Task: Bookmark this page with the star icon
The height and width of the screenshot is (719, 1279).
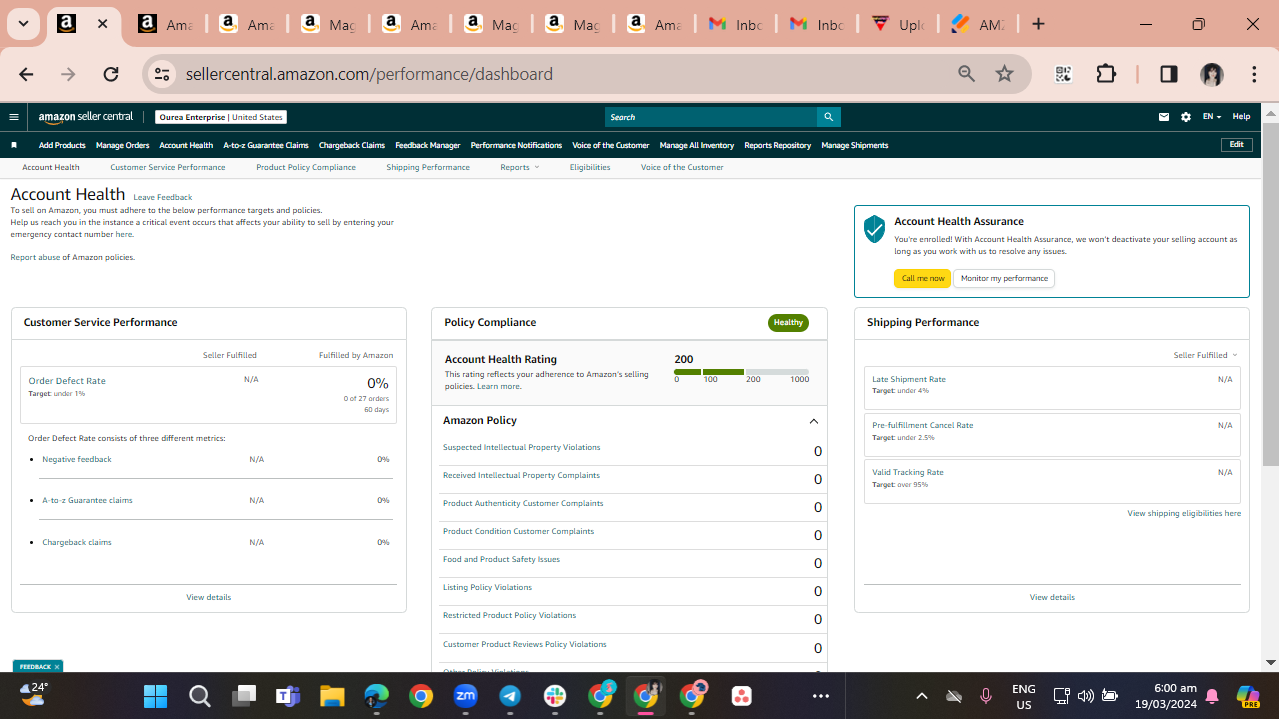Action: pos(1005,74)
